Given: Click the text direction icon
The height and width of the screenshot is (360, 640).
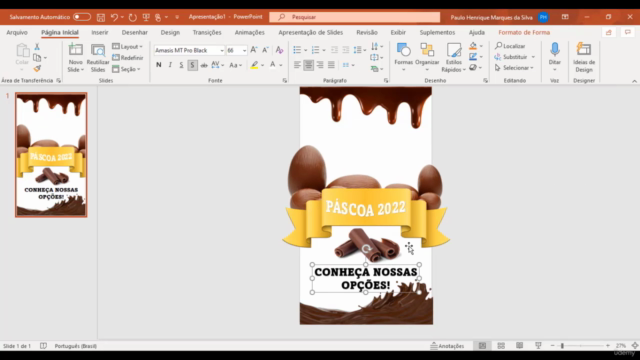Looking at the screenshot, I should click(x=375, y=46).
